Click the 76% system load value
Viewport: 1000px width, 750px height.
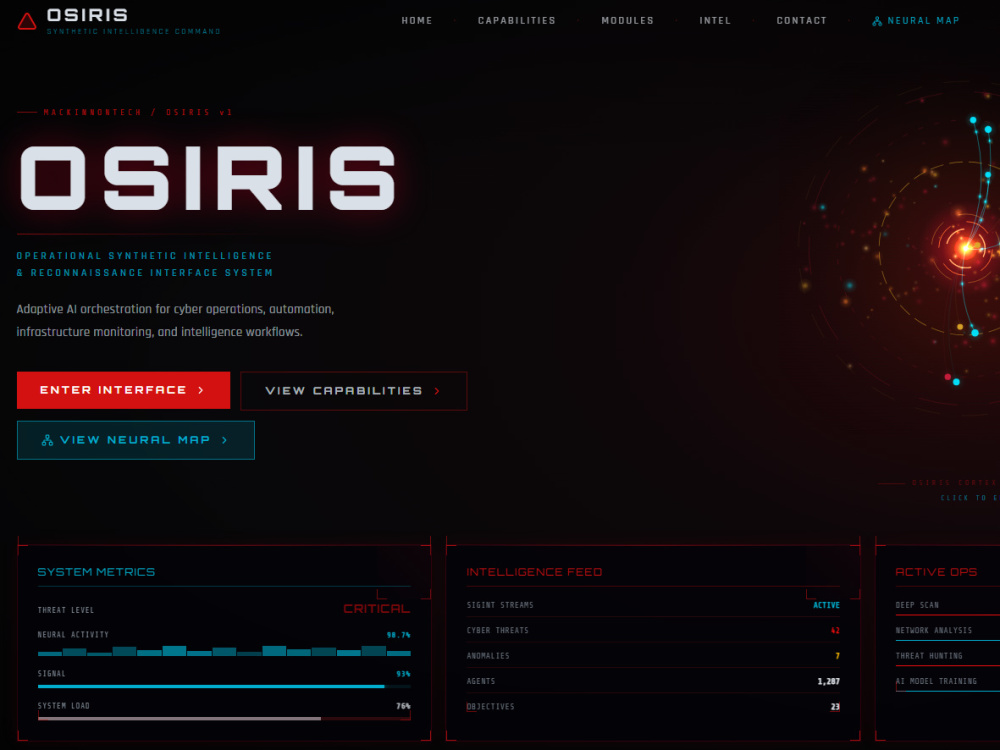click(x=403, y=706)
